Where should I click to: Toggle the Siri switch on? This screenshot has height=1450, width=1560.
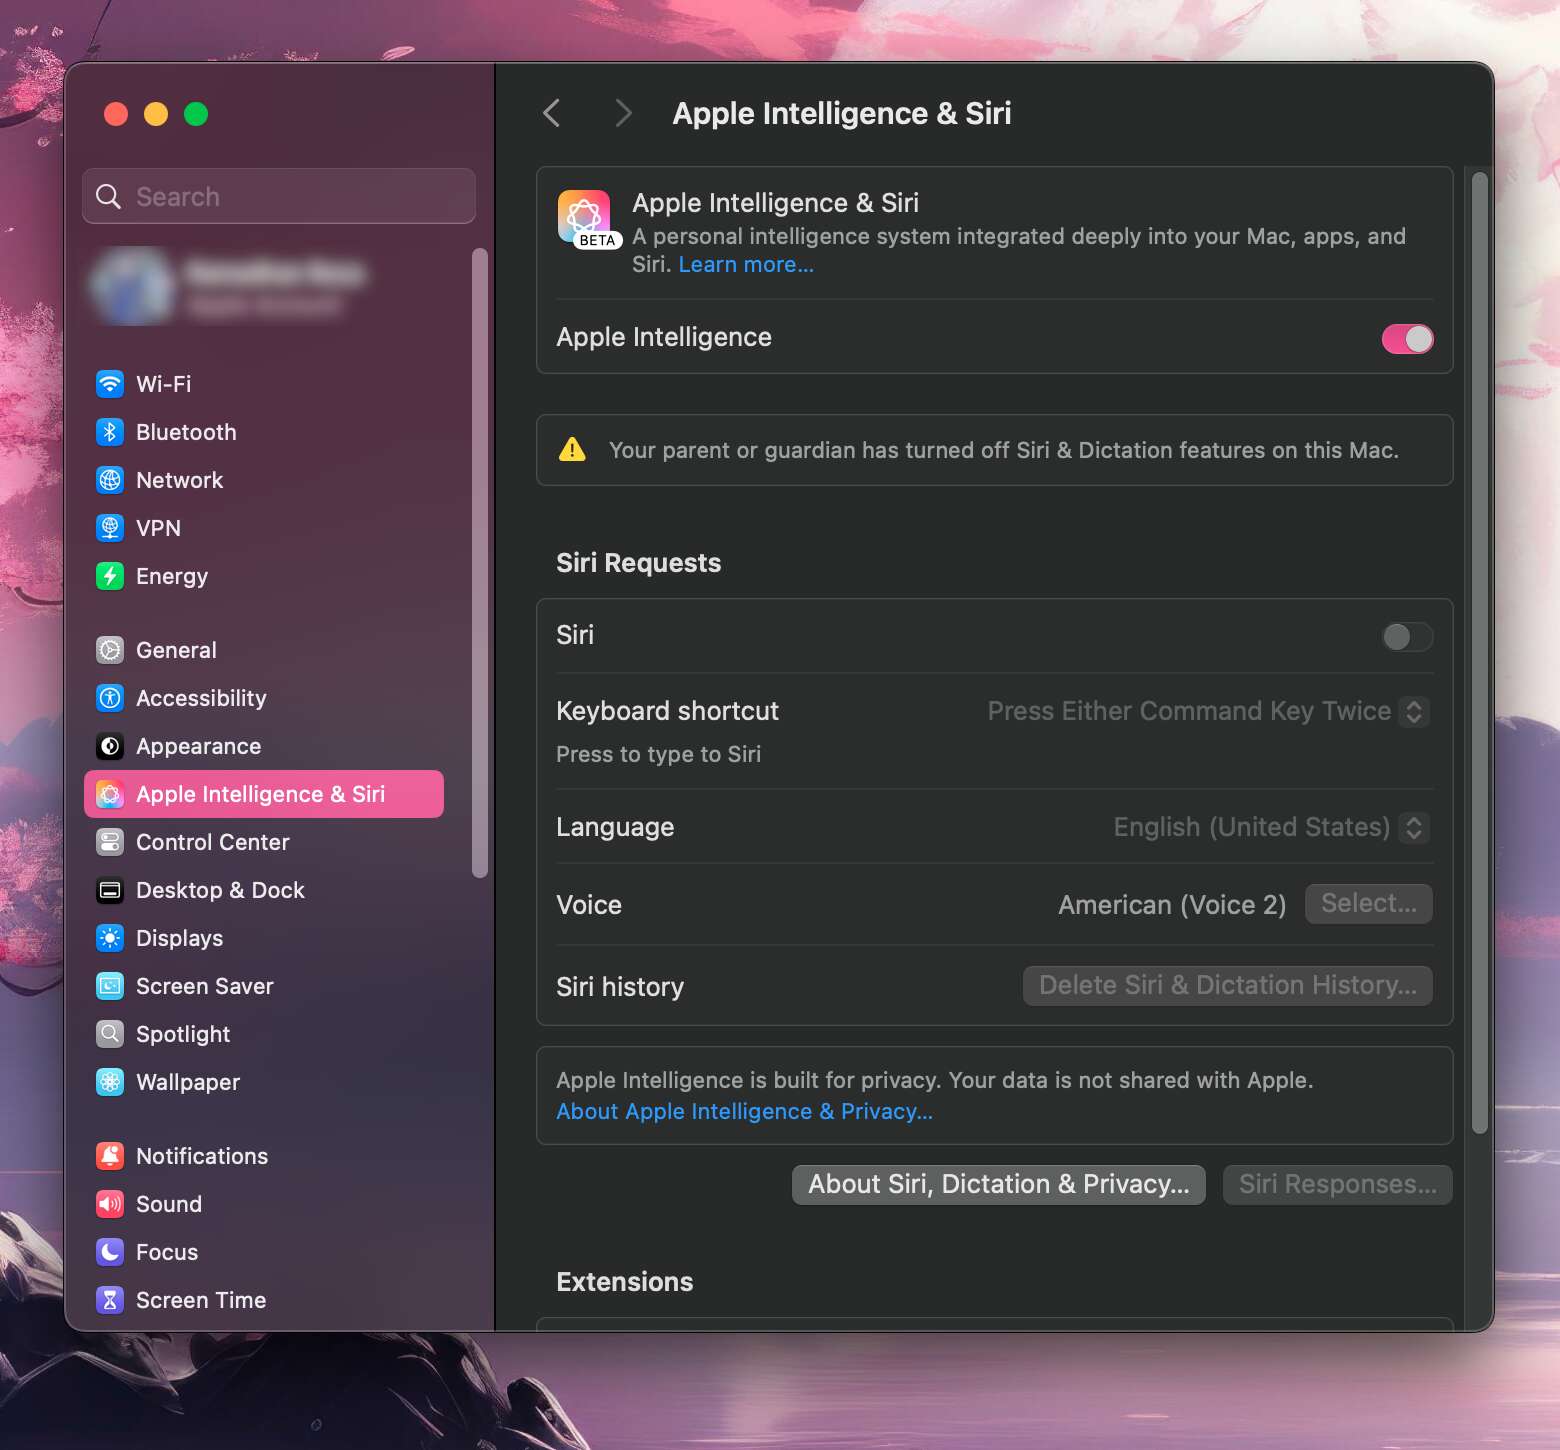tap(1407, 637)
